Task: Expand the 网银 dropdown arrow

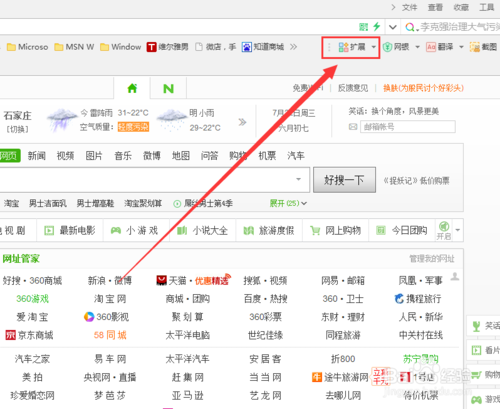Action: 417,47
